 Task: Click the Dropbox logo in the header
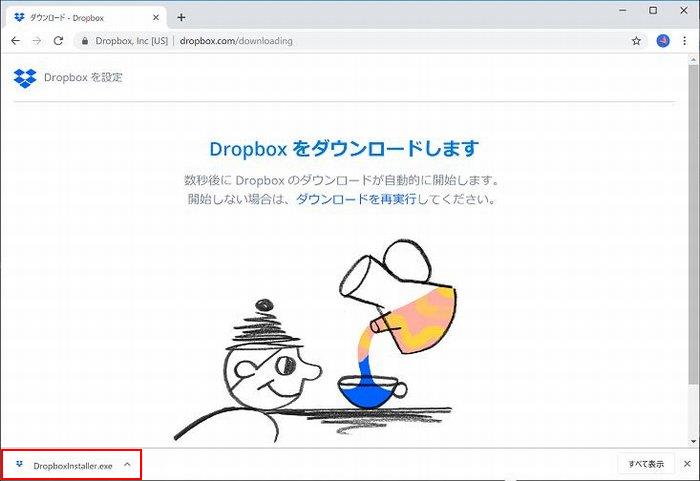click(25, 78)
